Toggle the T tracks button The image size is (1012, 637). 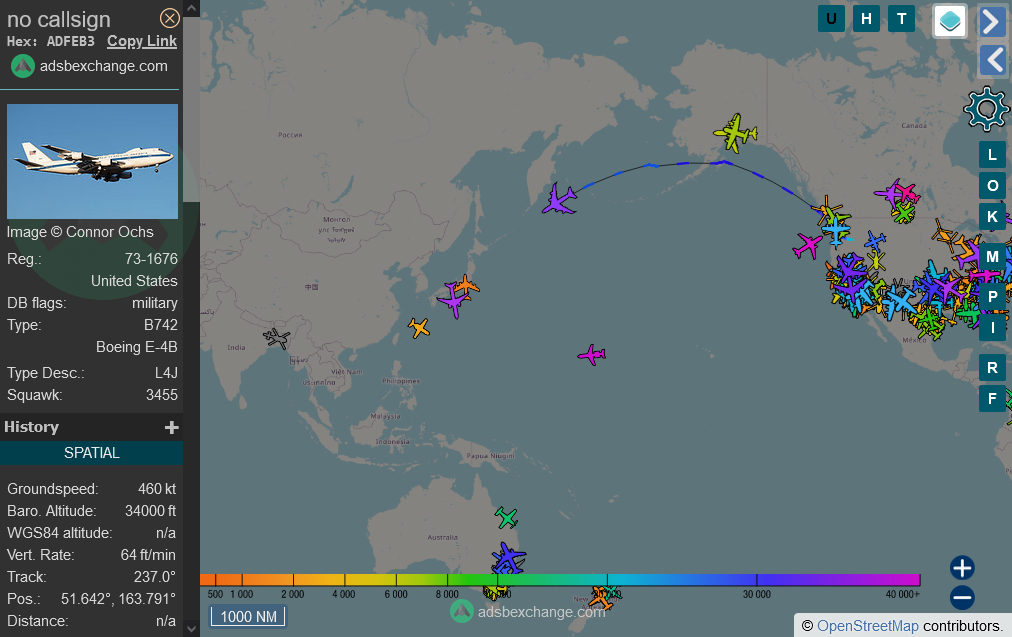click(x=902, y=19)
